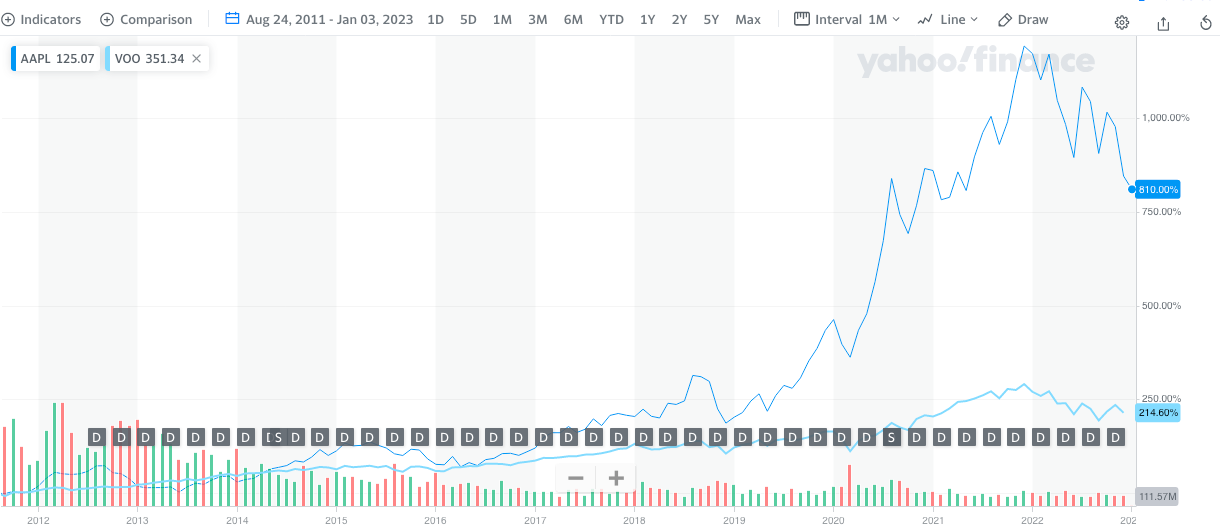Click the plus icon beside Indicators
Viewport: 1220px width, 530px height.
tap(8, 19)
